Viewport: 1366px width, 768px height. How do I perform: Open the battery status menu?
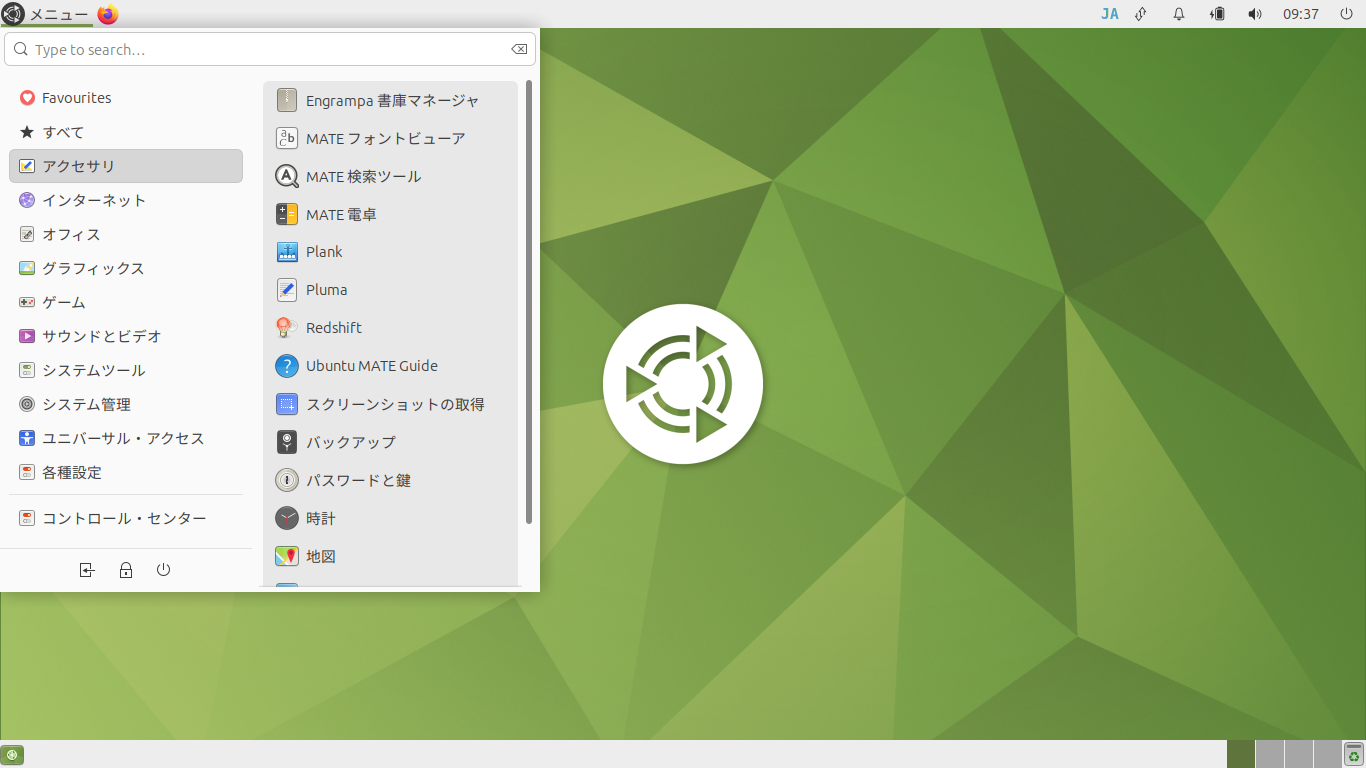1216,14
